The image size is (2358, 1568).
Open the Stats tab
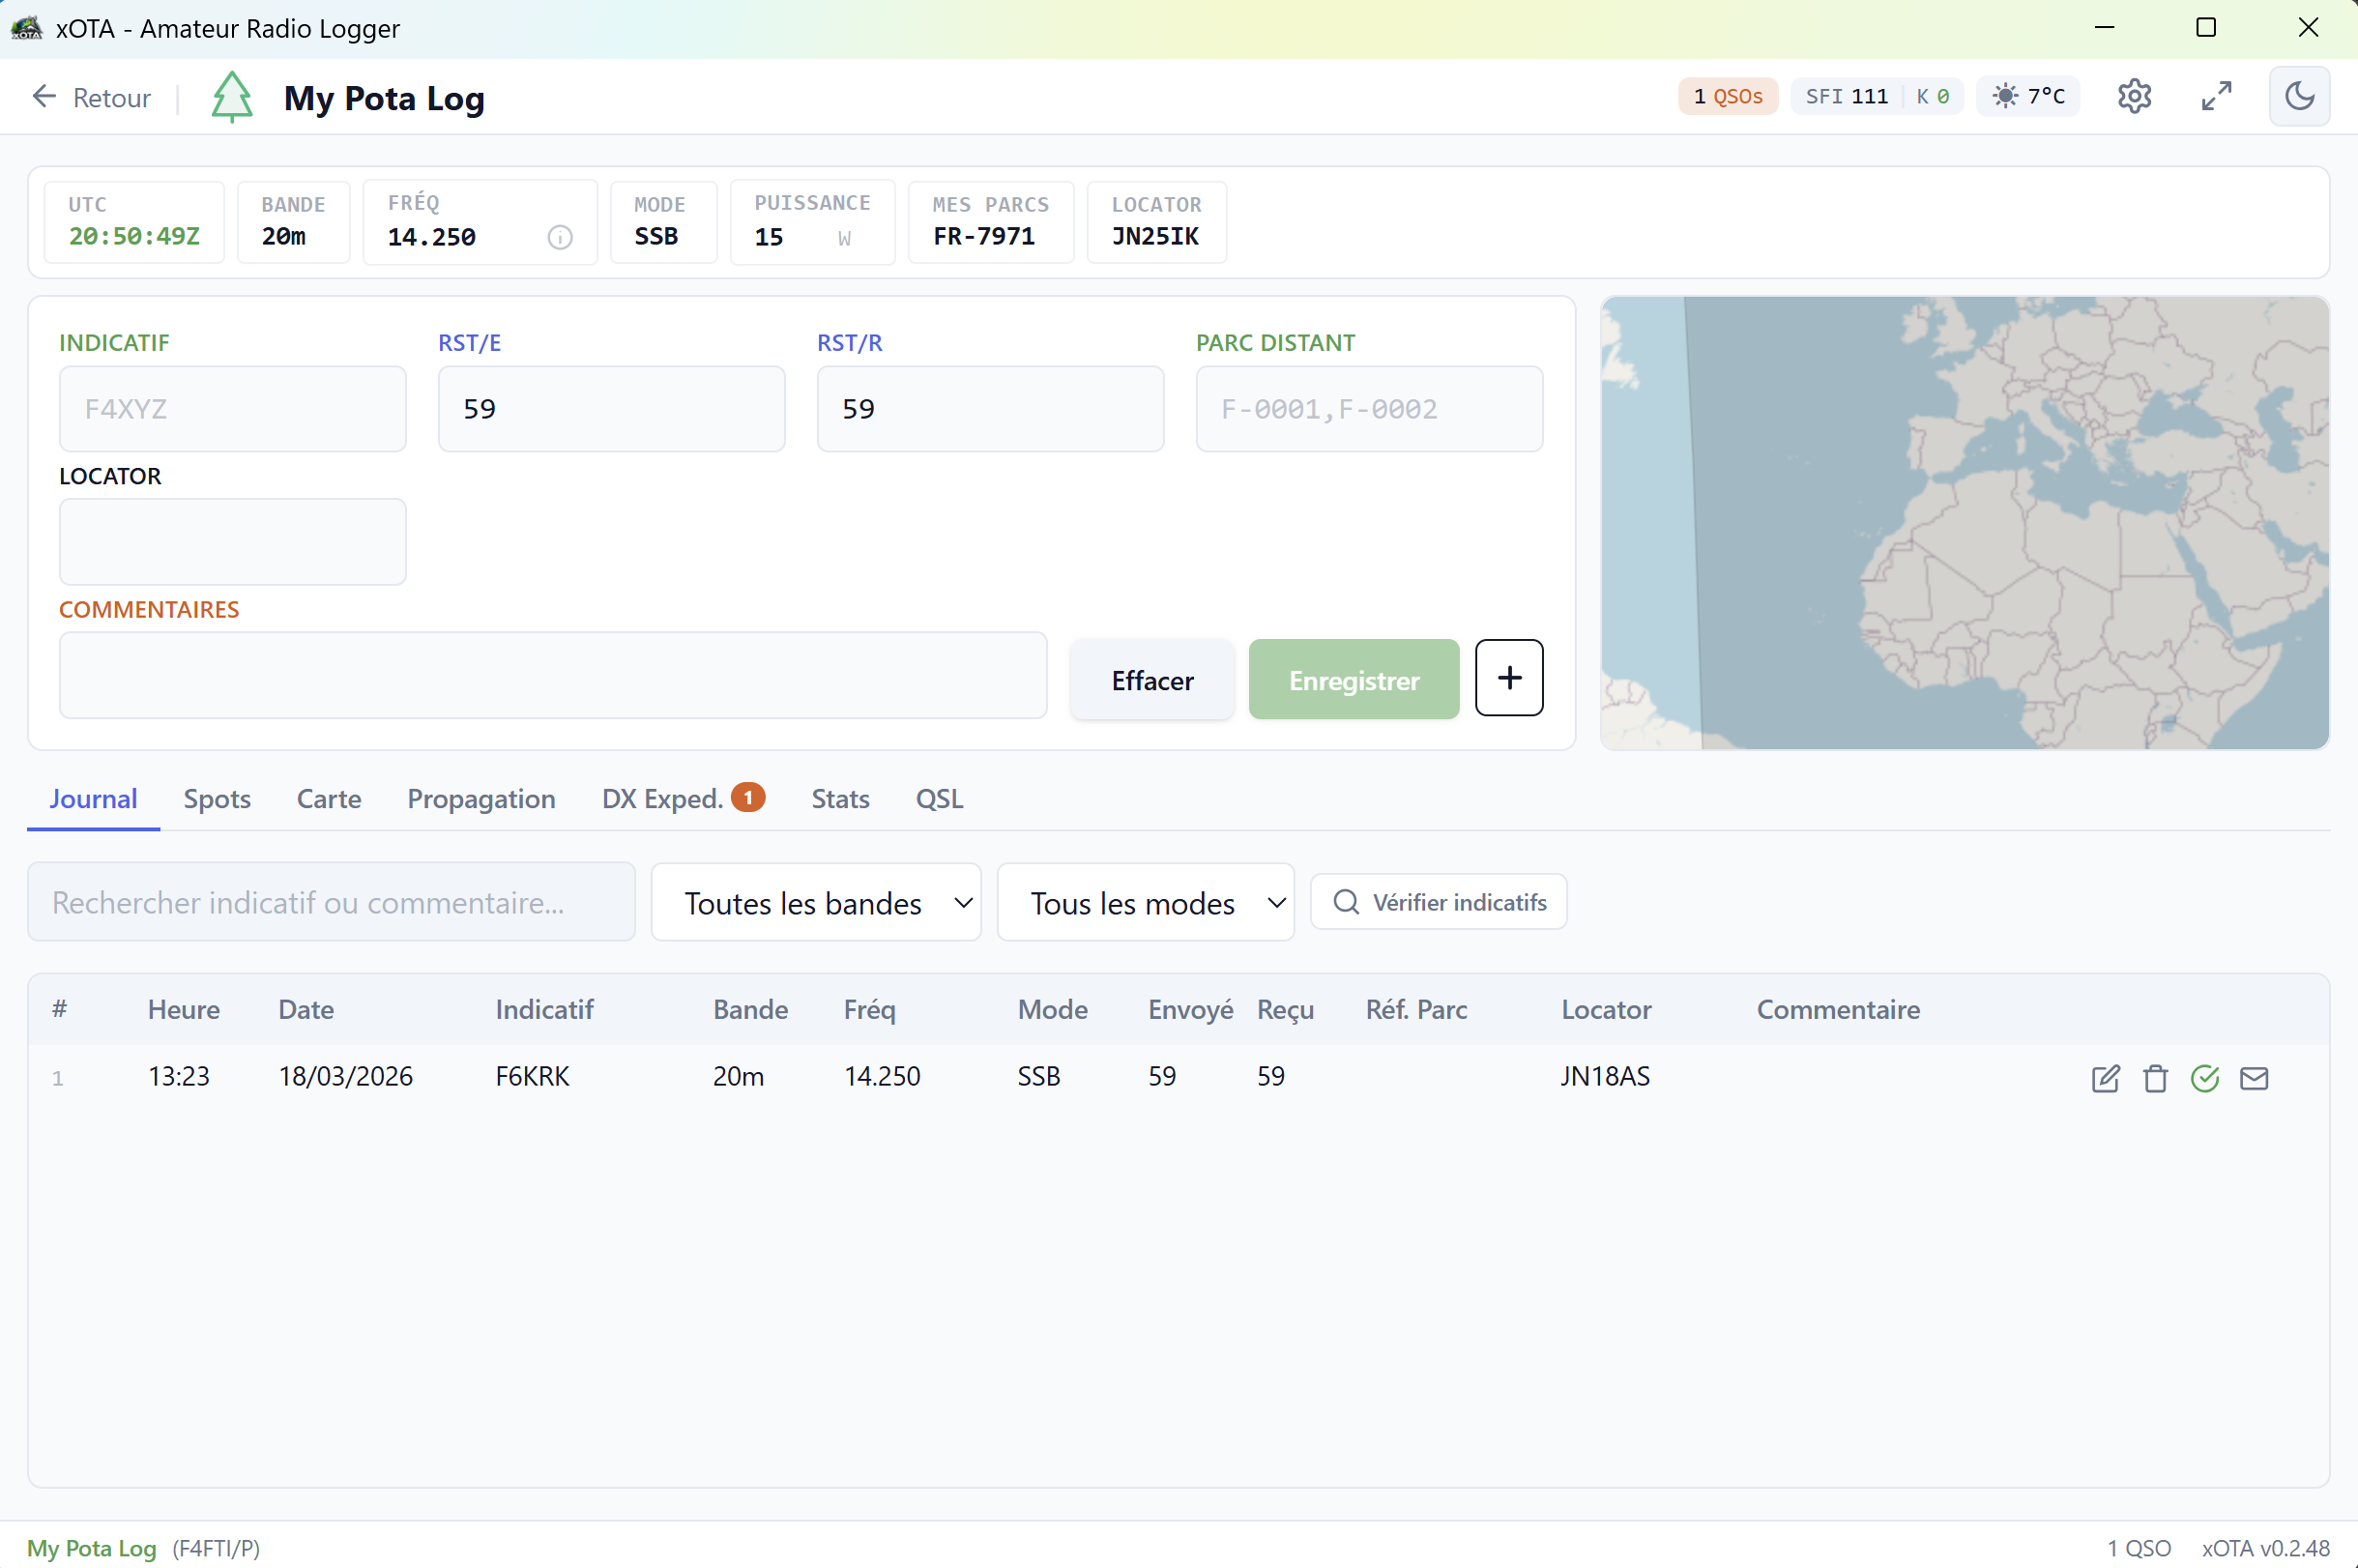[840, 799]
